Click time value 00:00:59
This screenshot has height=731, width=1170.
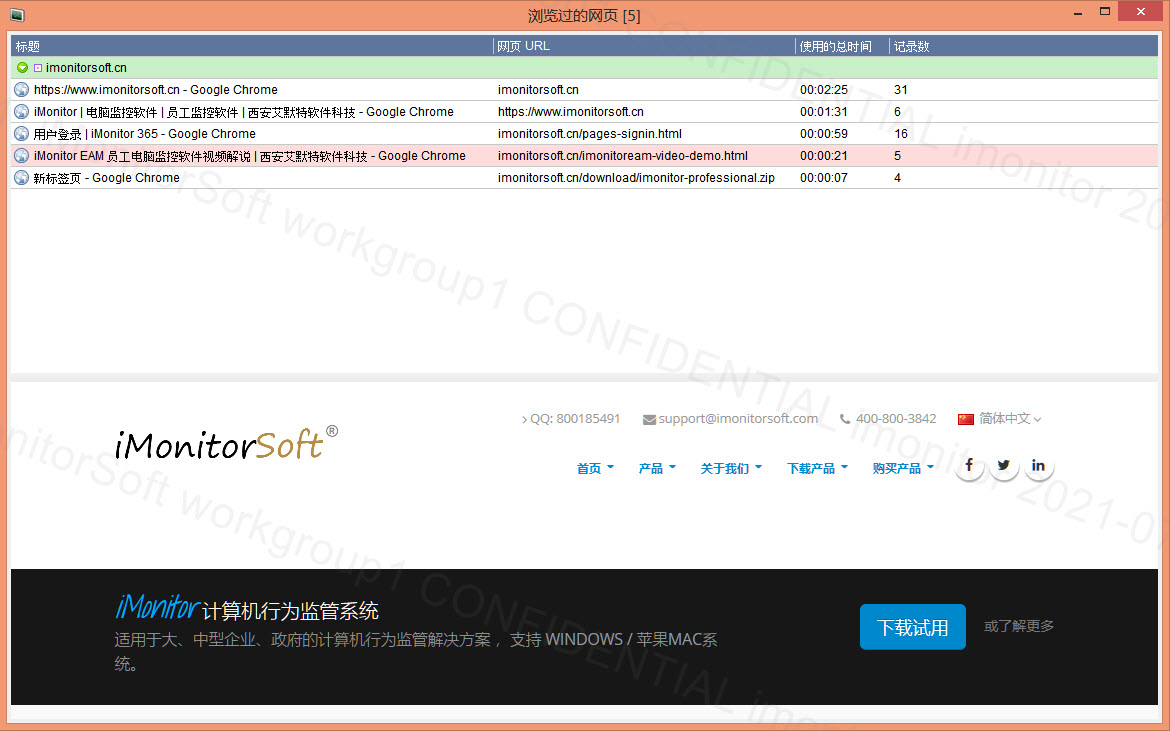tap(824, 134)
